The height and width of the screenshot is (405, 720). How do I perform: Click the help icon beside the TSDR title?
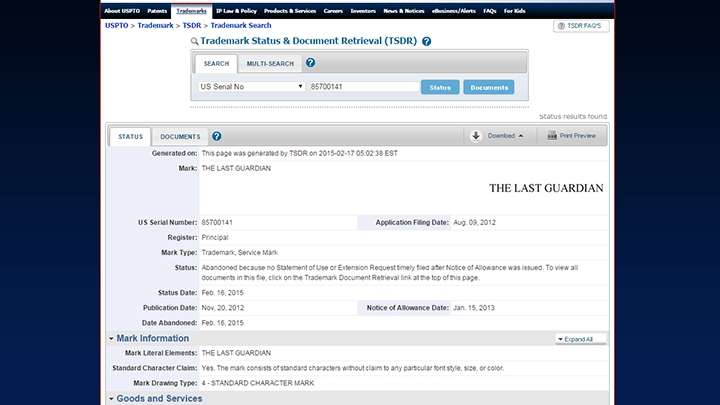point(427,42)
